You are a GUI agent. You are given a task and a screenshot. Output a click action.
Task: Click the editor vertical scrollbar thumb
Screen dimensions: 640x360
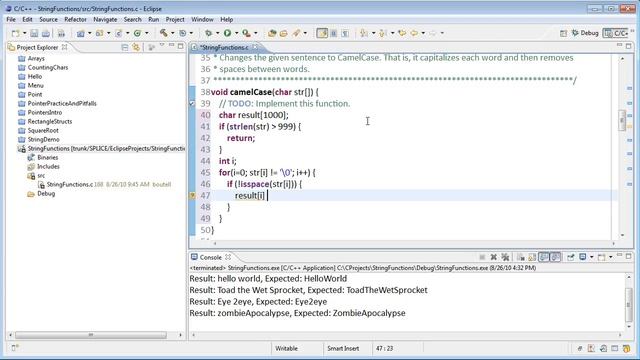622,120
